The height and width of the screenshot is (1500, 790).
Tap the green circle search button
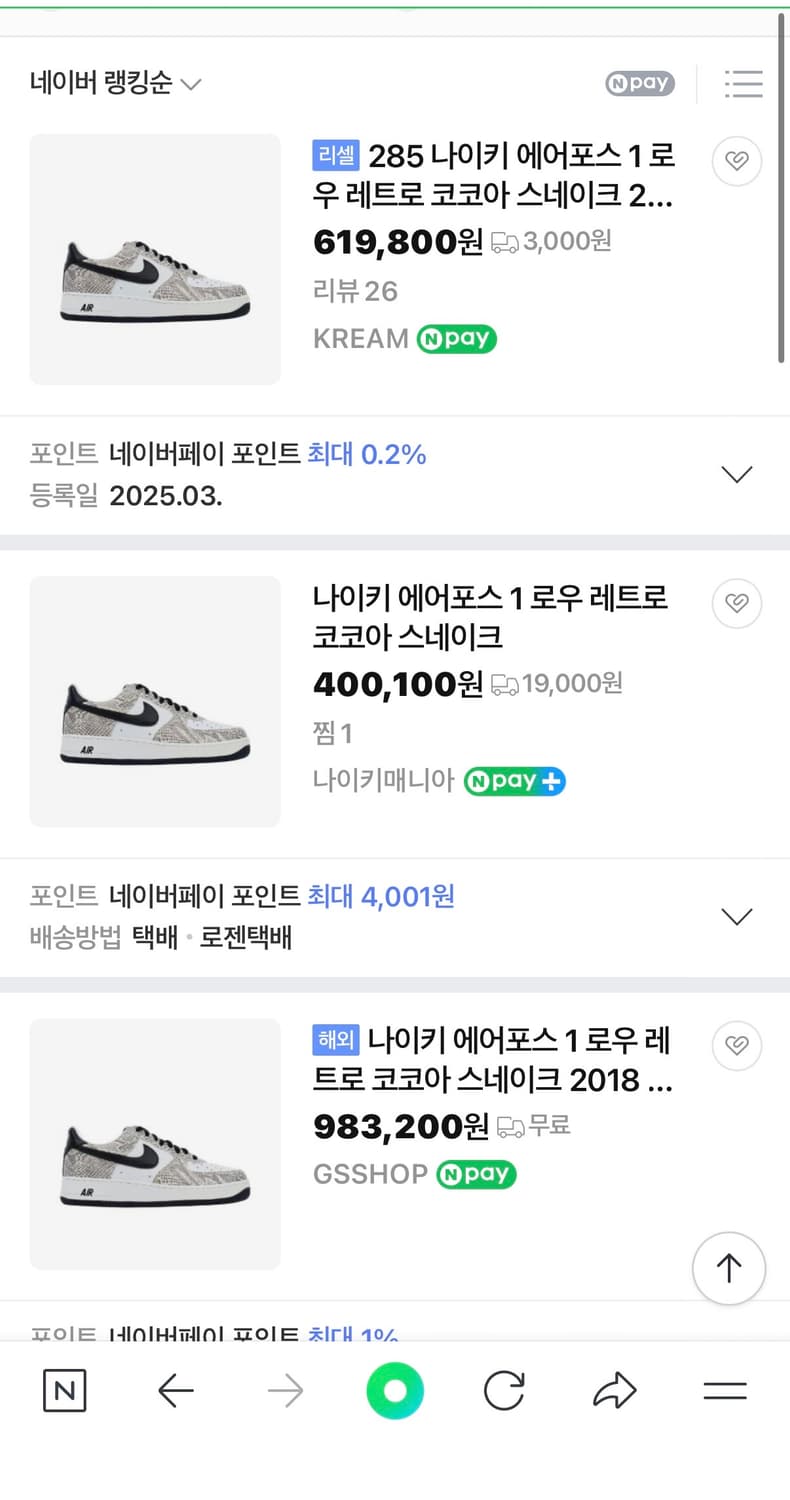coord(395,1391)
